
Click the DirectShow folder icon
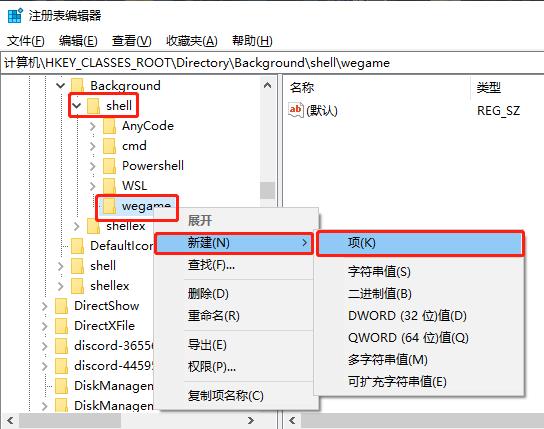coord(61,306)
